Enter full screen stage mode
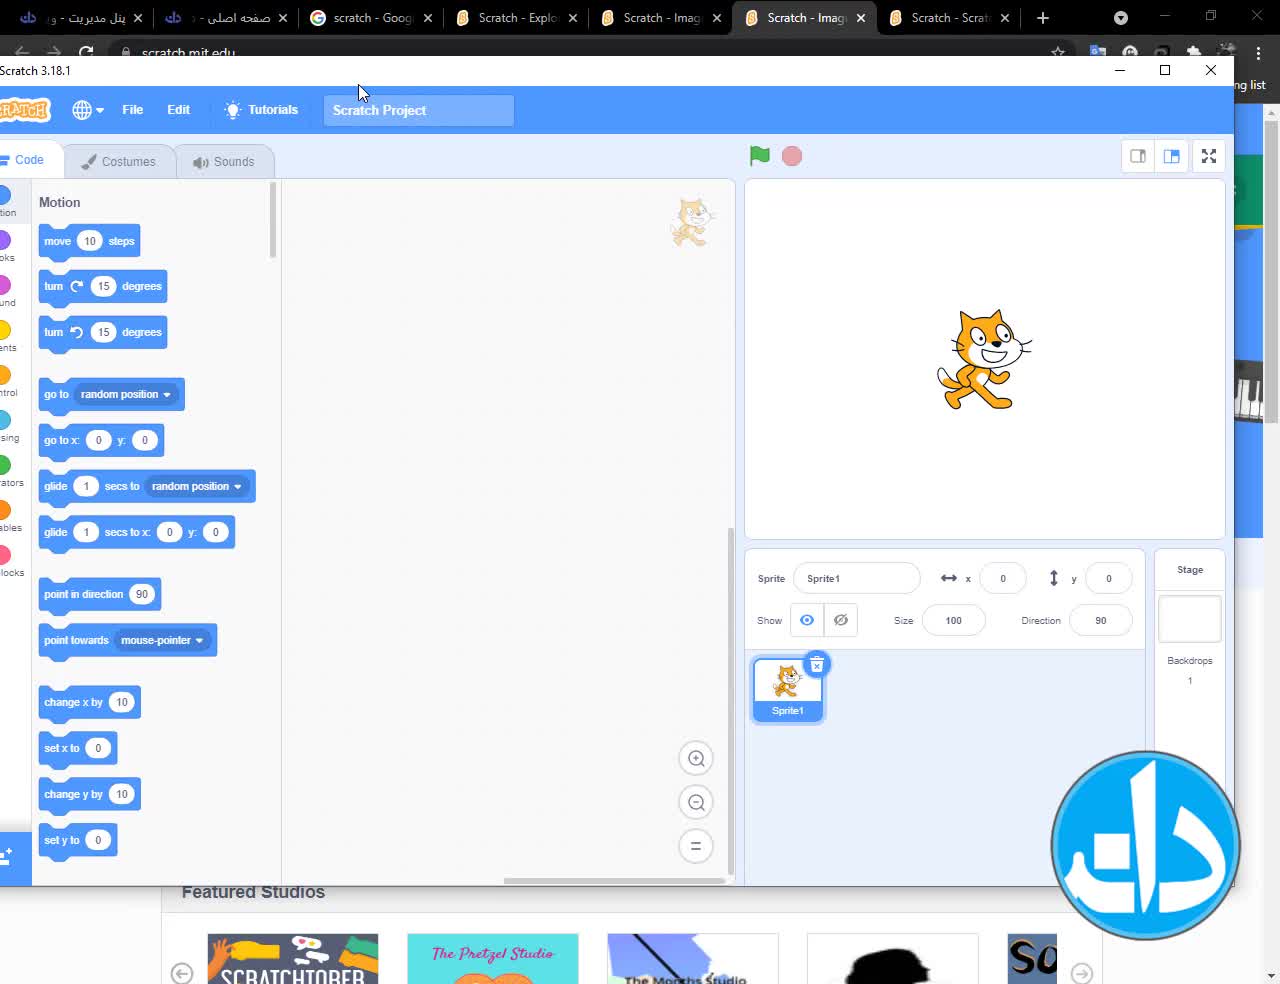Viewport: 1280px width, 984px height. [1208, 156]
